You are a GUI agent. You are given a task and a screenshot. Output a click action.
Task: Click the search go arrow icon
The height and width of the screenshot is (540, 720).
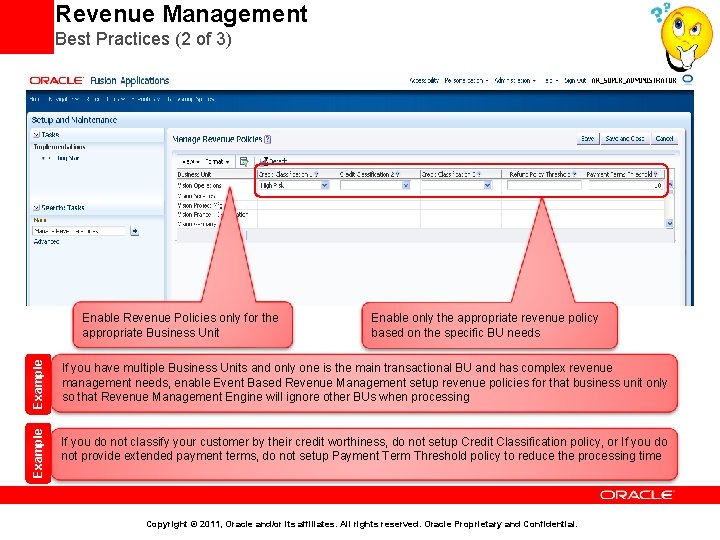tap(135, 231)
